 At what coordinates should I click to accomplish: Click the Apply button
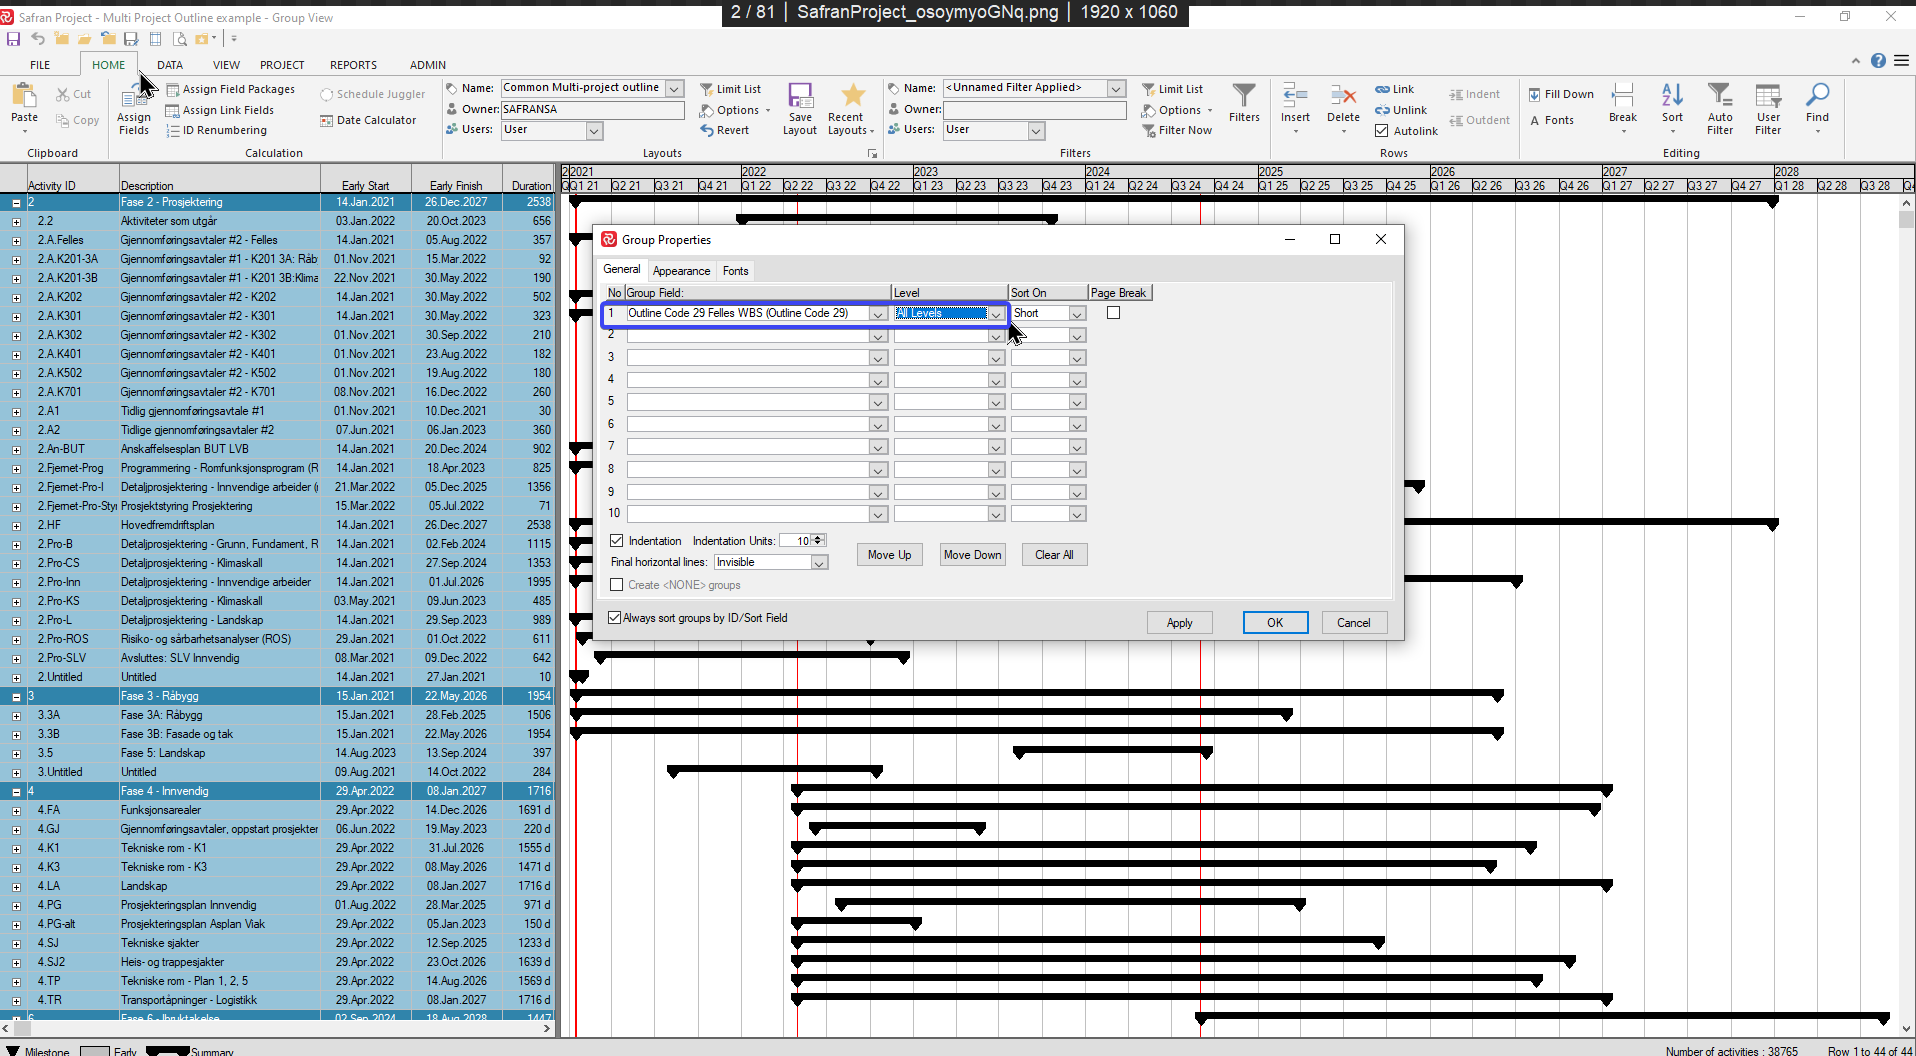click(x=1179, y=623)
